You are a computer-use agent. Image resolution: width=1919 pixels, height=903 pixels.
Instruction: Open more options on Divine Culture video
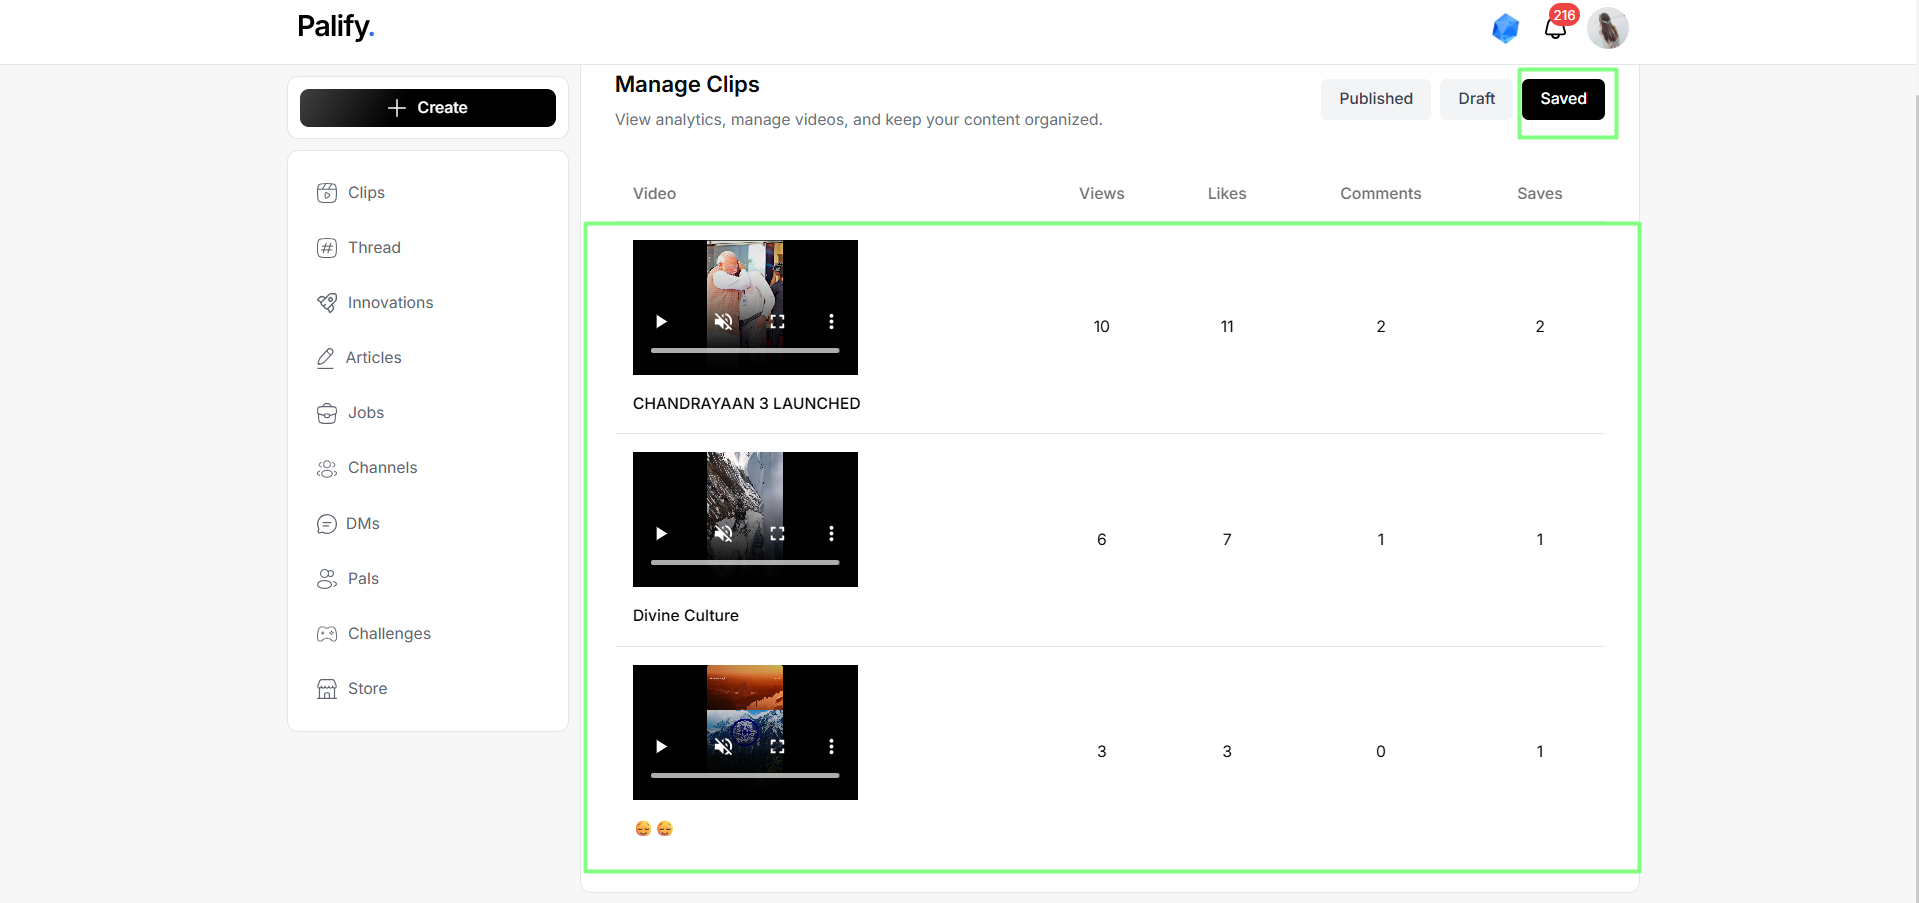pos(831,533)
